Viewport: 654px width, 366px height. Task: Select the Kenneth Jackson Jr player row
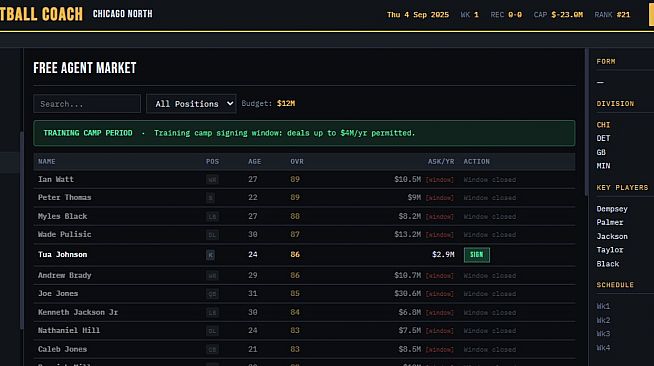tap(304, 312)
